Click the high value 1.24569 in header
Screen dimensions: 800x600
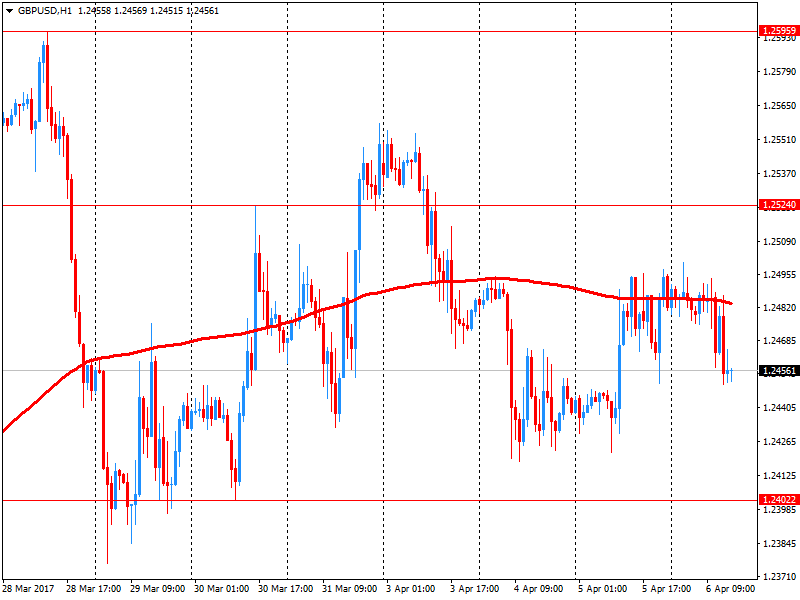[x=130, y=11]
